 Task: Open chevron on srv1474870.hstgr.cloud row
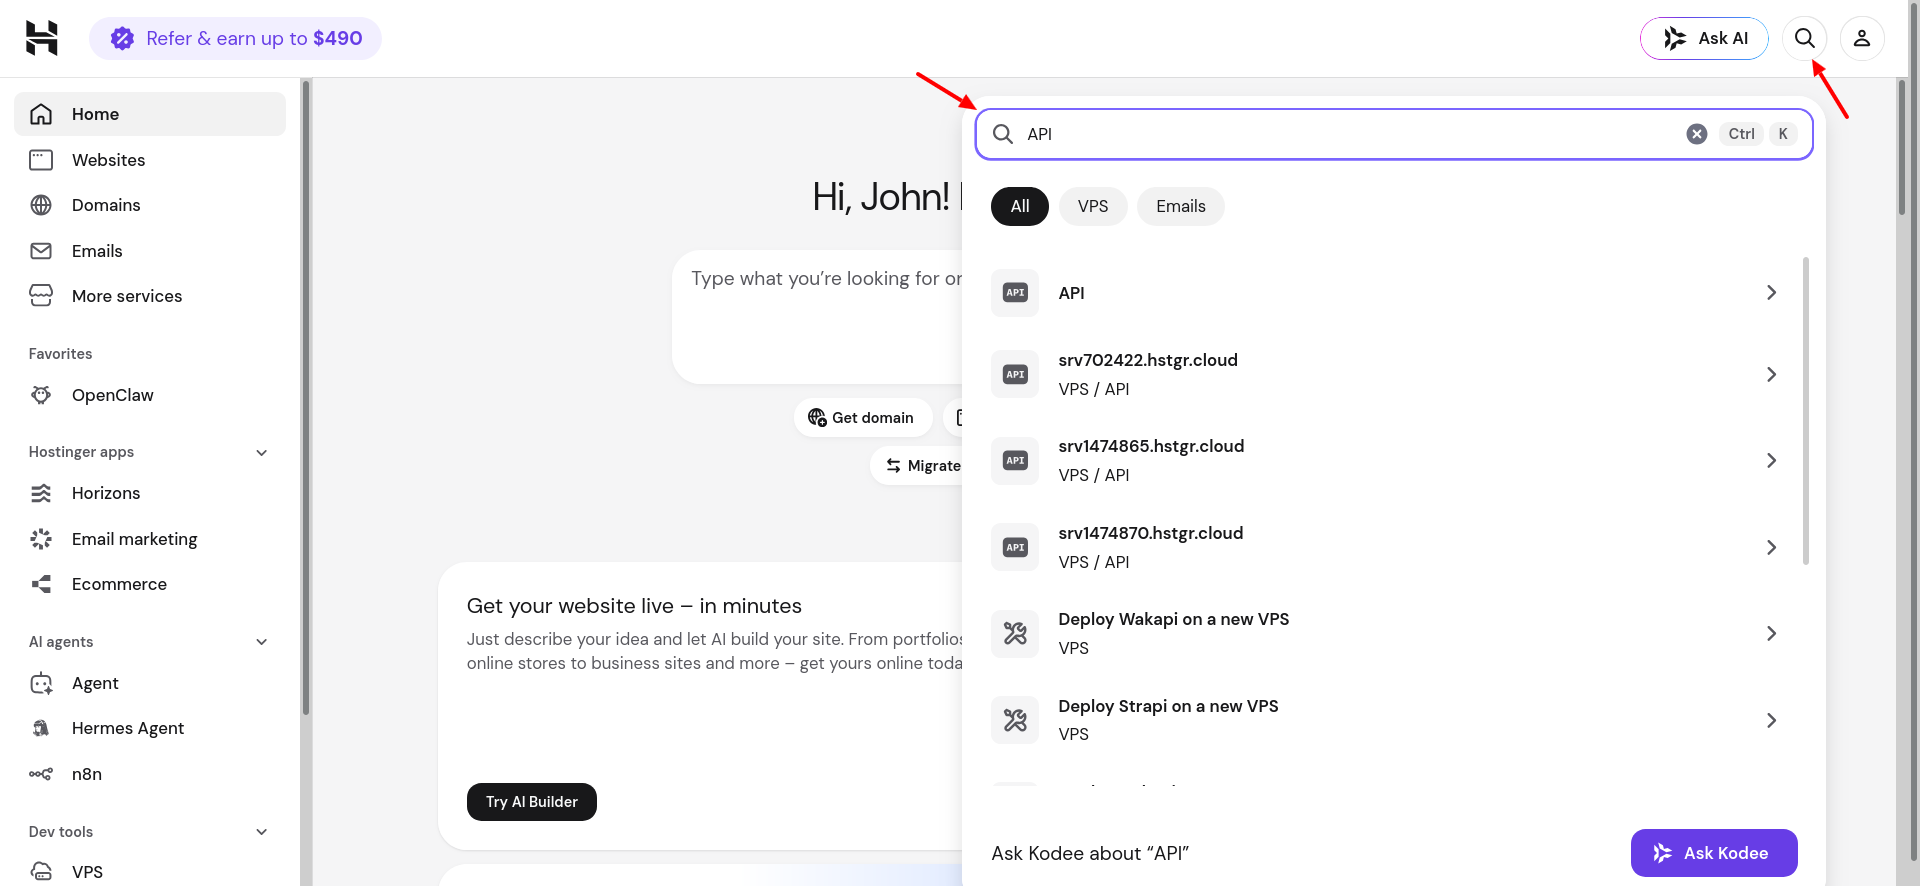point(1771,547)
